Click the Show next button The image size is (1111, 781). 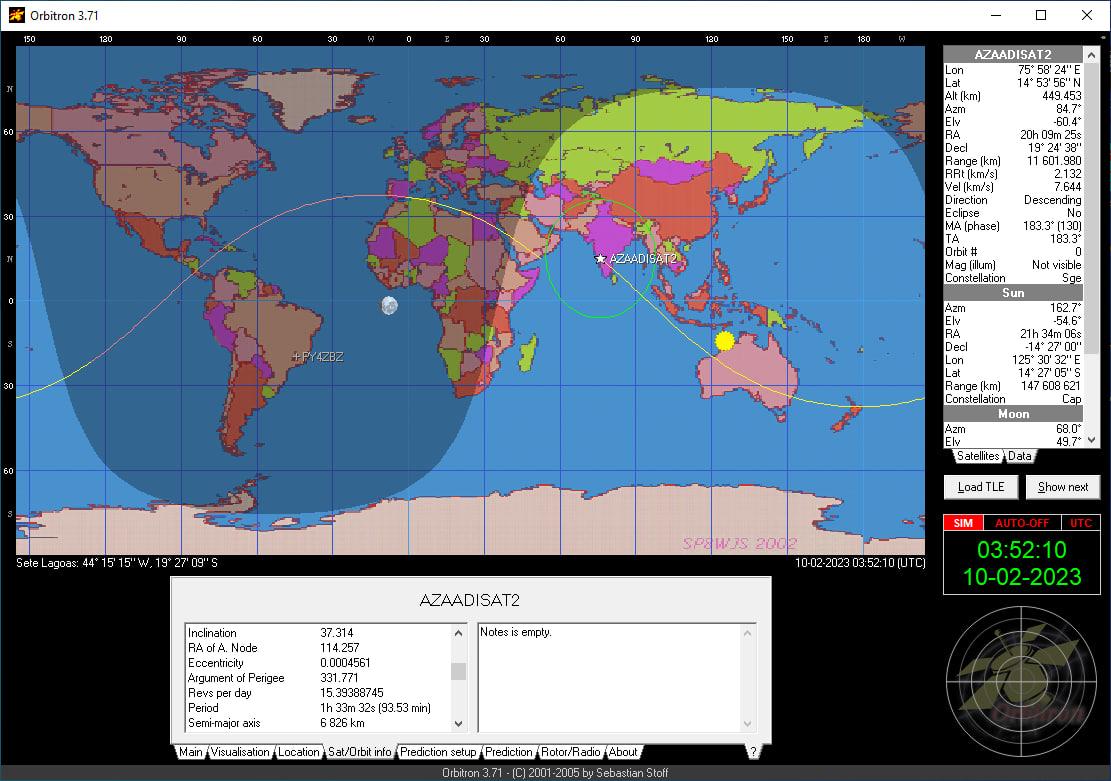pyautogui.click(x=1063, y=487)
